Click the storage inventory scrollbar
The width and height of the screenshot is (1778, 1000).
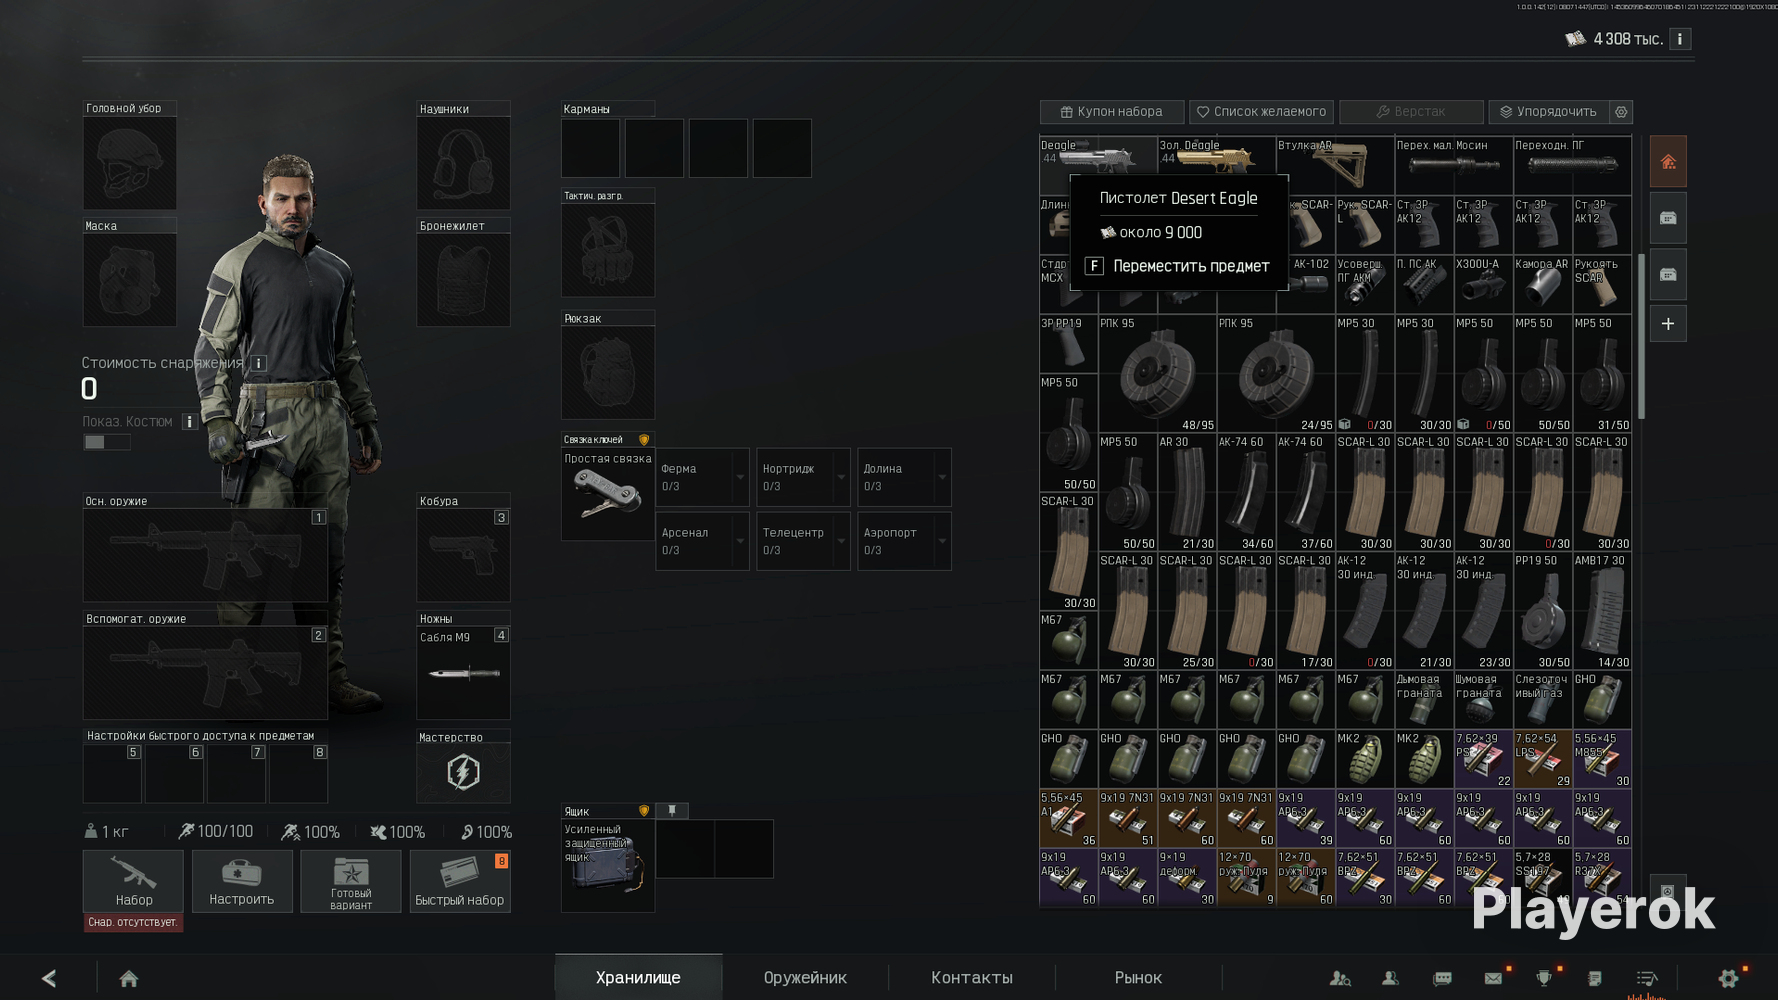click(1641, 337)
